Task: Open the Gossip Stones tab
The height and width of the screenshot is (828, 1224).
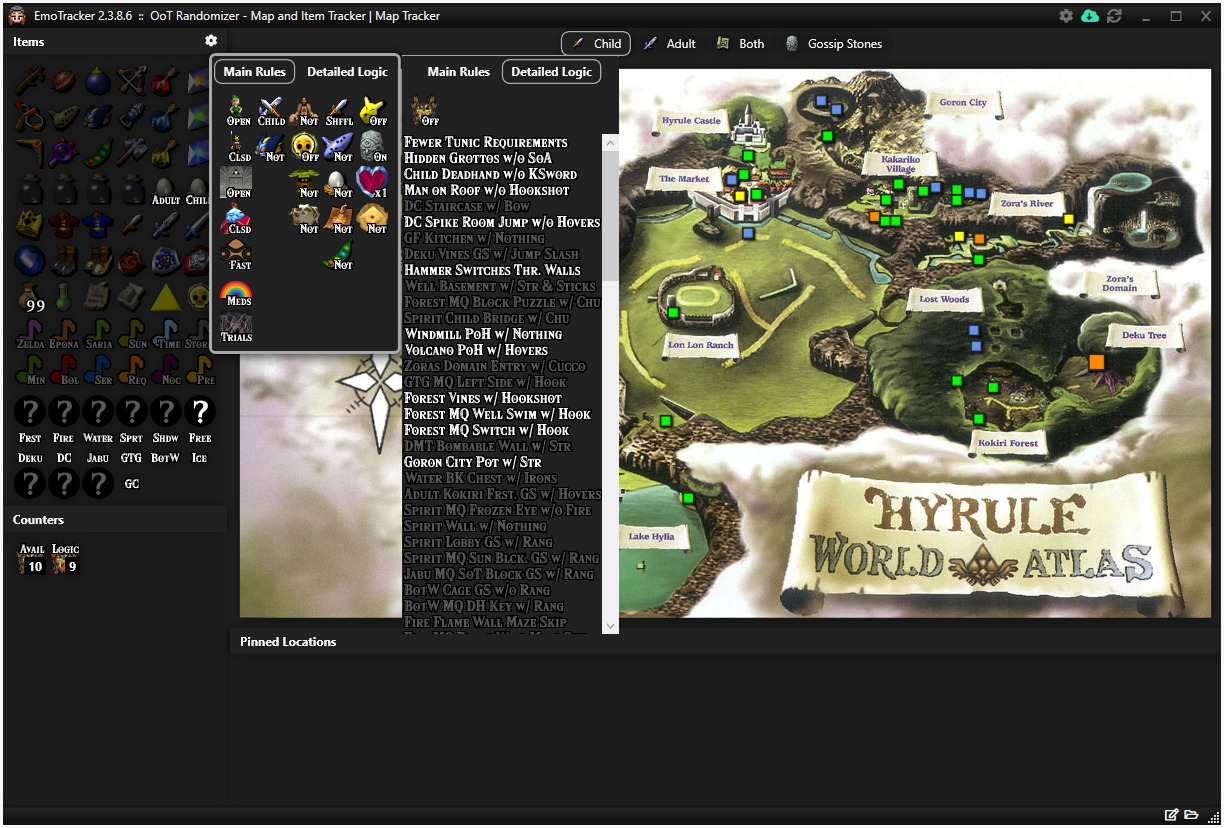Action: [x=833, y=43]
